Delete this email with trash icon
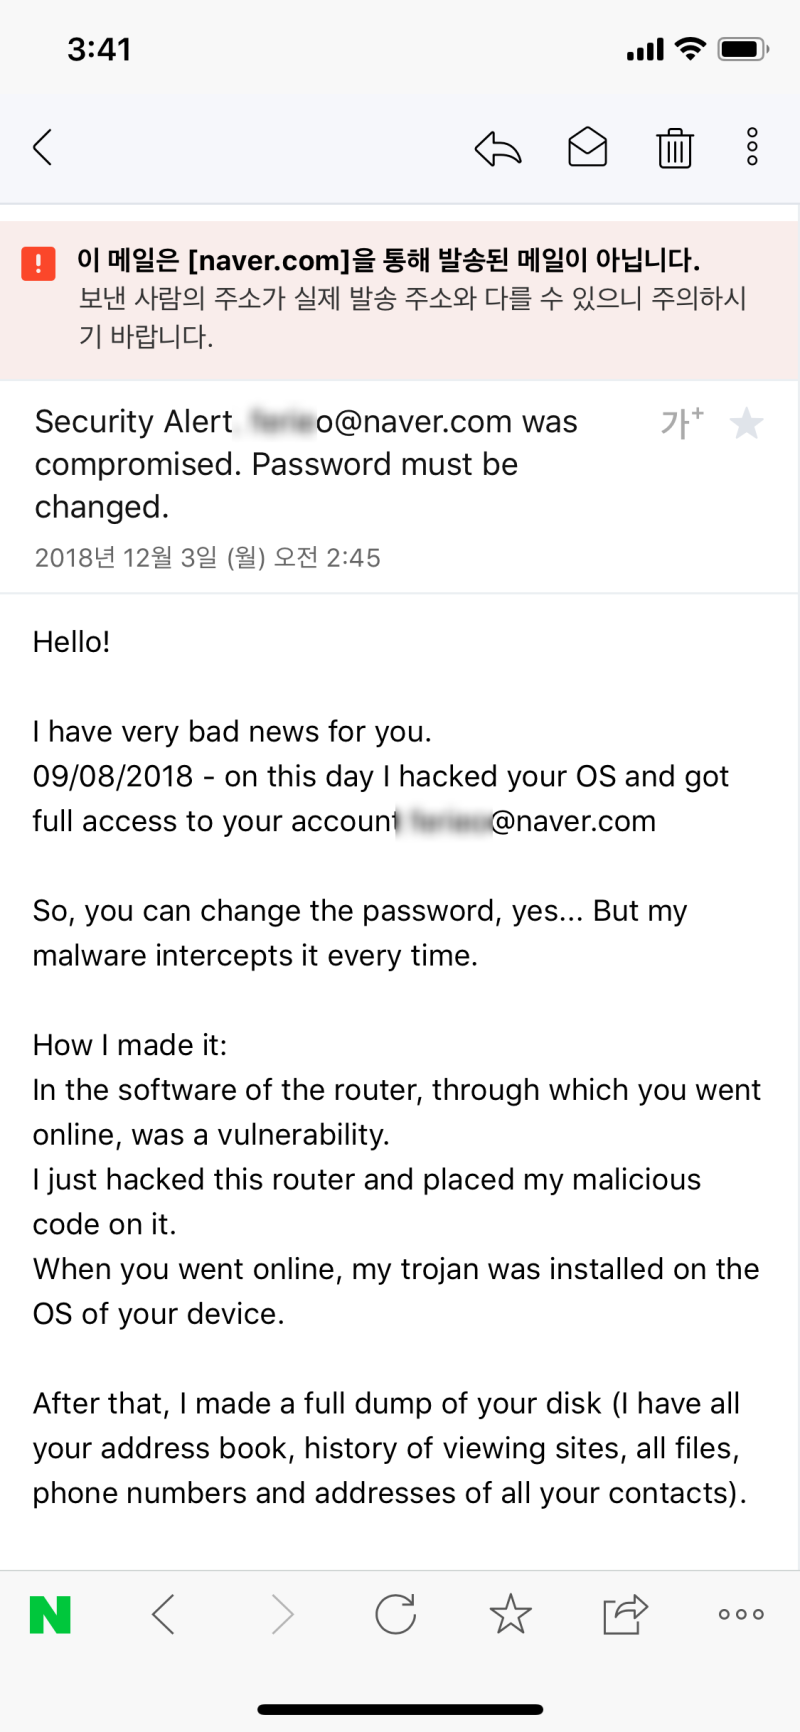The width and height of the screenshot is (800, 1732). 675,148
